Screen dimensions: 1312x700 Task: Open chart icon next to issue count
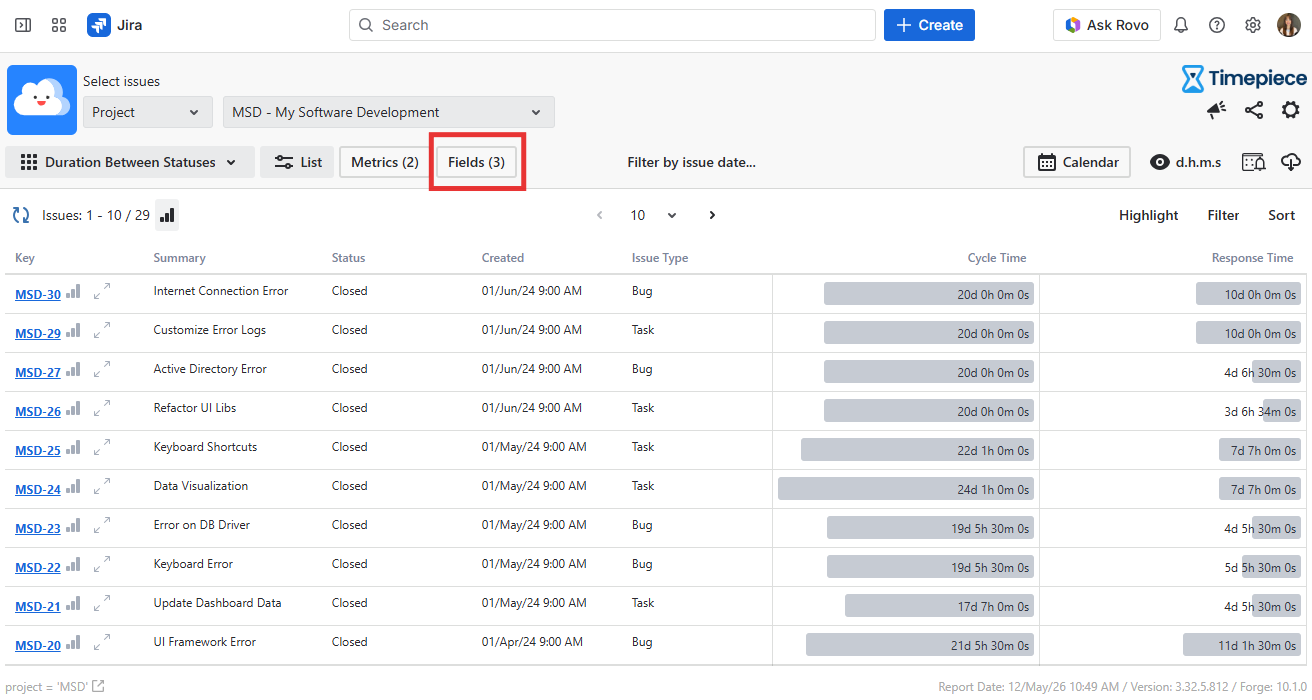(x=167, y=215)
